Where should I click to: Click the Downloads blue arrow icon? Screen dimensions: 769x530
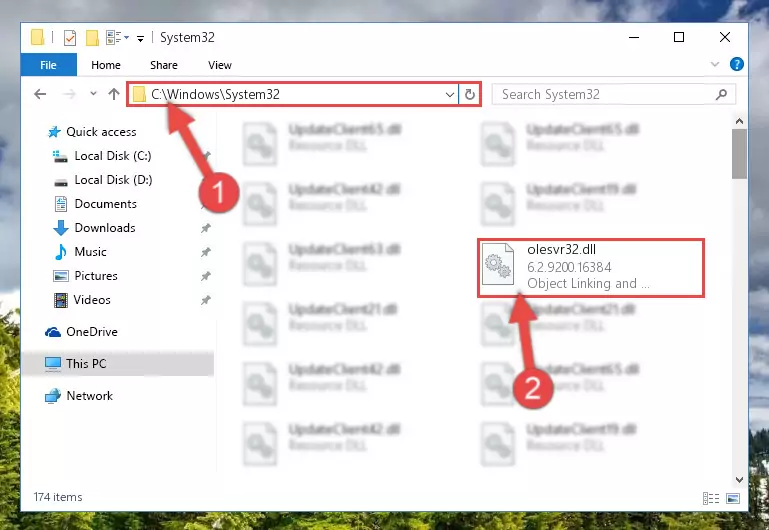pos(61,228)
